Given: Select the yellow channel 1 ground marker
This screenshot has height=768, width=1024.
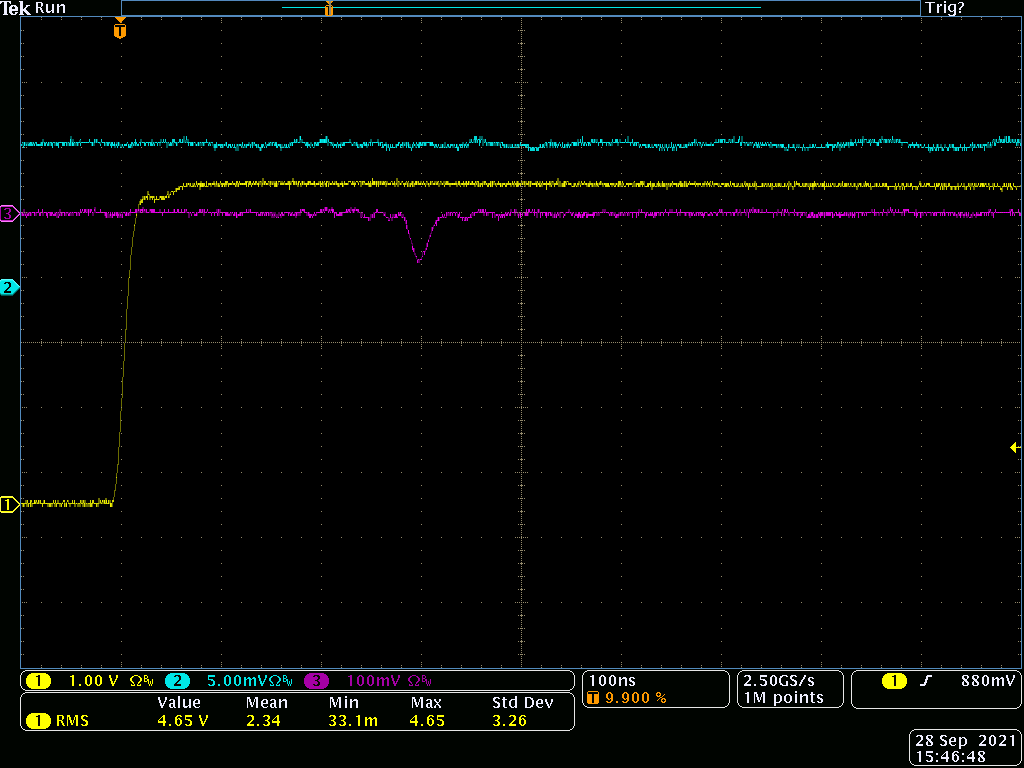Looking at the screenshot, I should click(9, 504).
